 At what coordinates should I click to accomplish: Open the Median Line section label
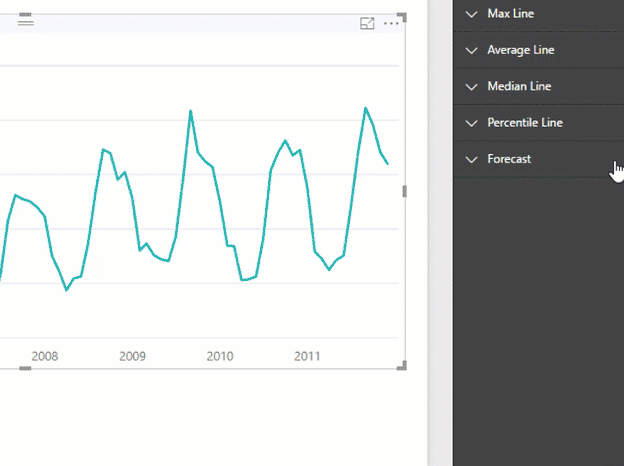point(519,86)
